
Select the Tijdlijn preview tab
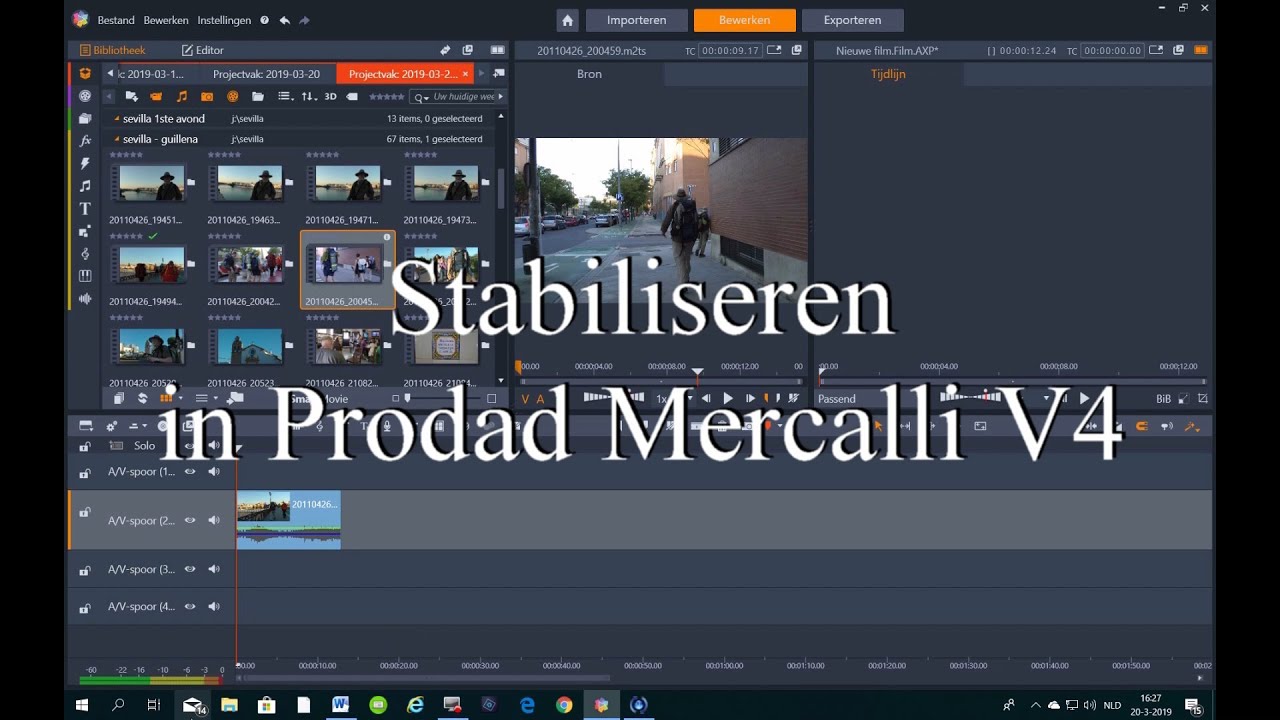click(x=888, y=74)
